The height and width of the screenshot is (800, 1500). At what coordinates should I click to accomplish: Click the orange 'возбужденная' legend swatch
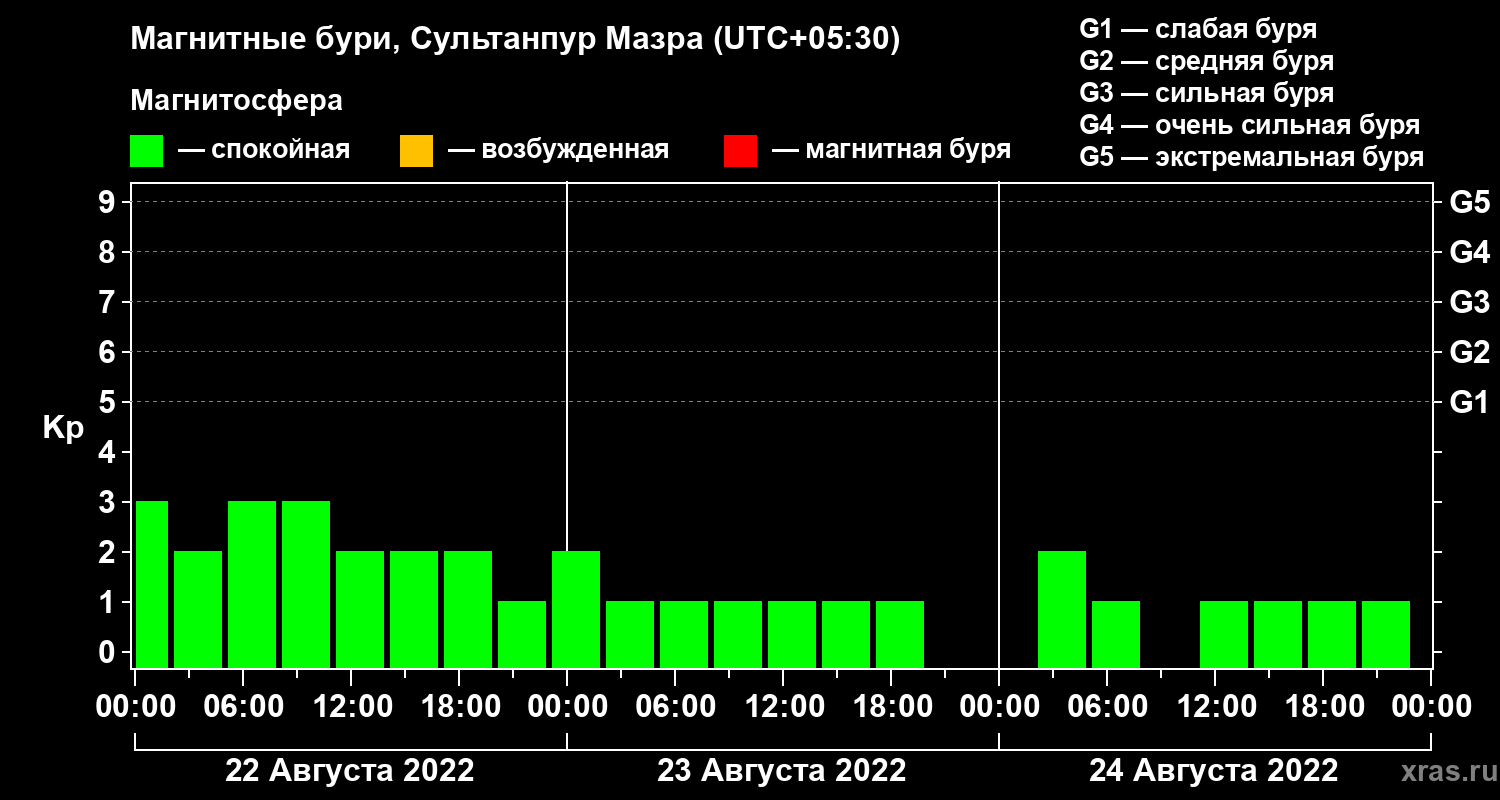[x=416, y=151]
